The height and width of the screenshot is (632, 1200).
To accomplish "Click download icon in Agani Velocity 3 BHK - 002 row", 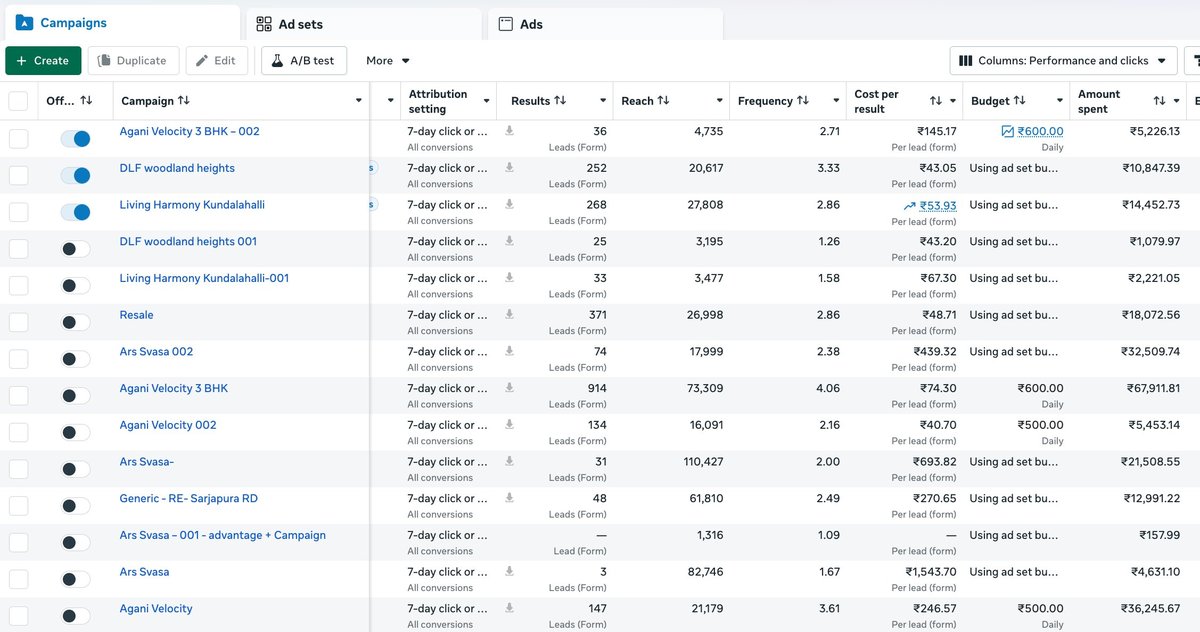I will click(509, 131).
